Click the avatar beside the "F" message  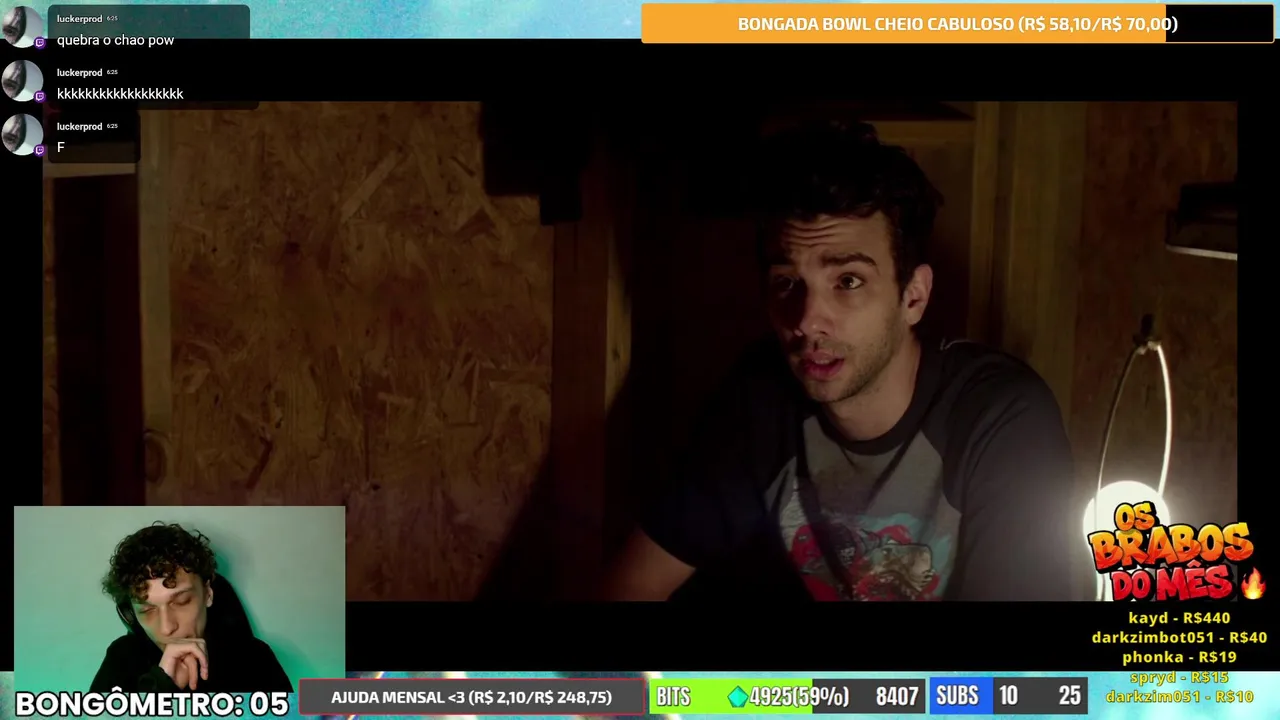click(x=21, y=135)
